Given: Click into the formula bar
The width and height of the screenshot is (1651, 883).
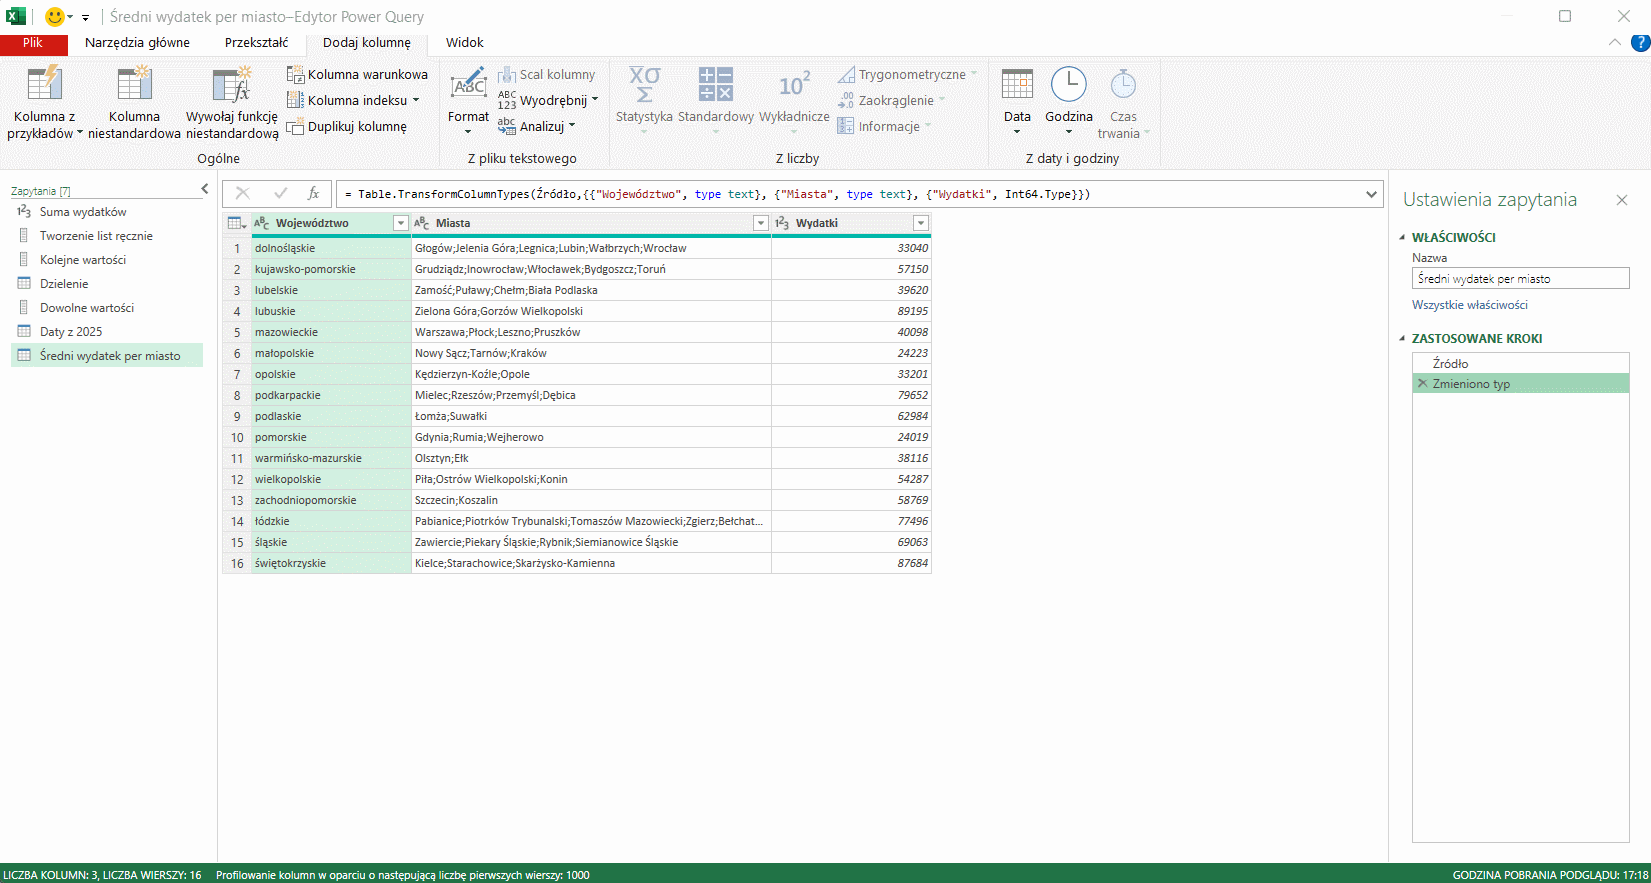Looking at the screenshot, I should 850,194.
